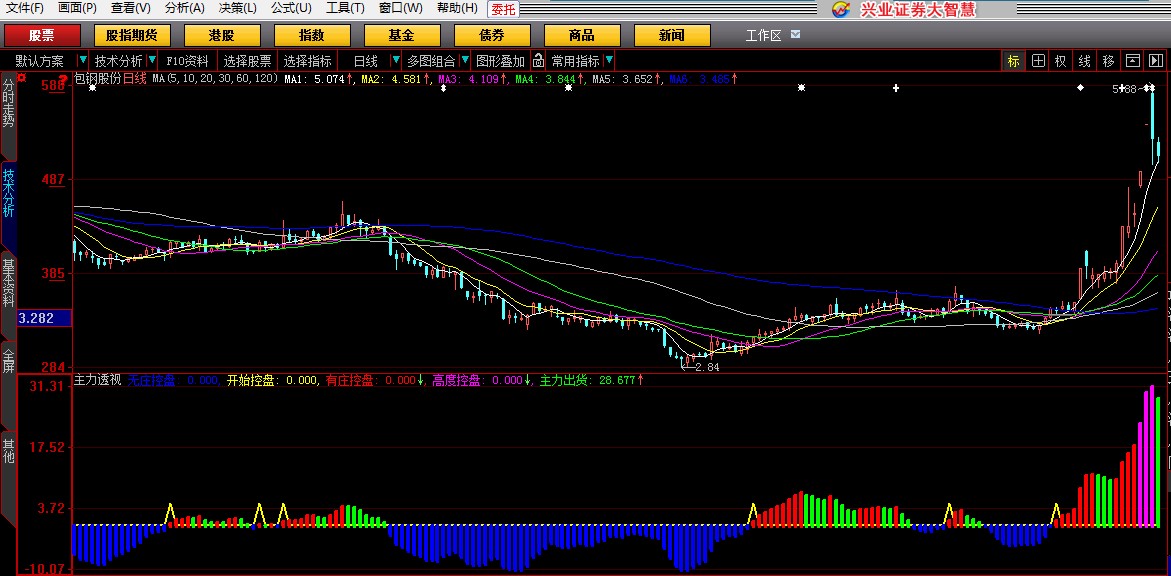
Task: Select the 线 line drawing tool
Action: click(1084, 61)
